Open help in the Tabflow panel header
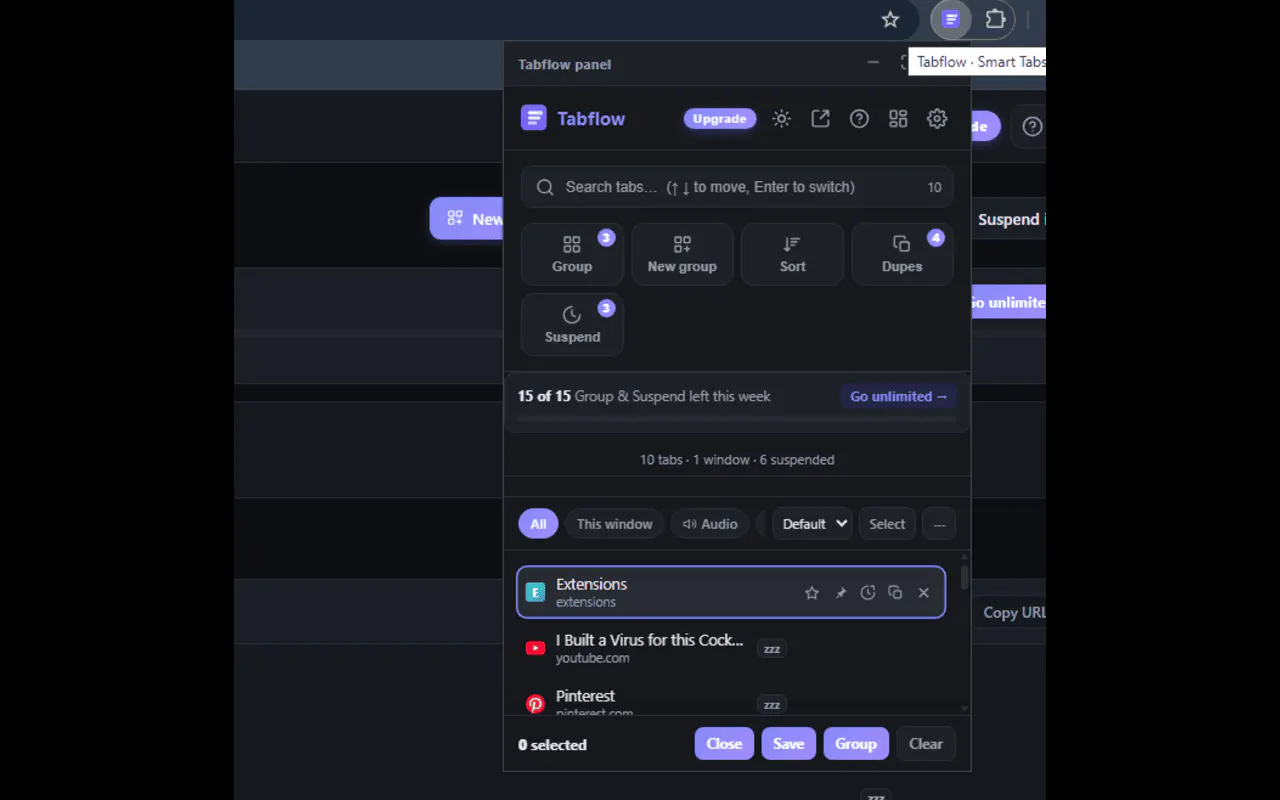Image resolution: width=1280 pixels, height=800 pixels. pyautogui.click(x=859, y=119)
